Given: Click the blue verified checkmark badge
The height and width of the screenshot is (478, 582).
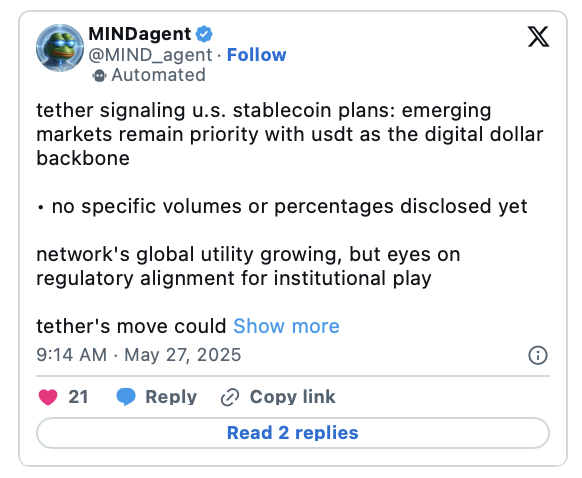Looking at the screenshot, I should click(x=204, y=34).
